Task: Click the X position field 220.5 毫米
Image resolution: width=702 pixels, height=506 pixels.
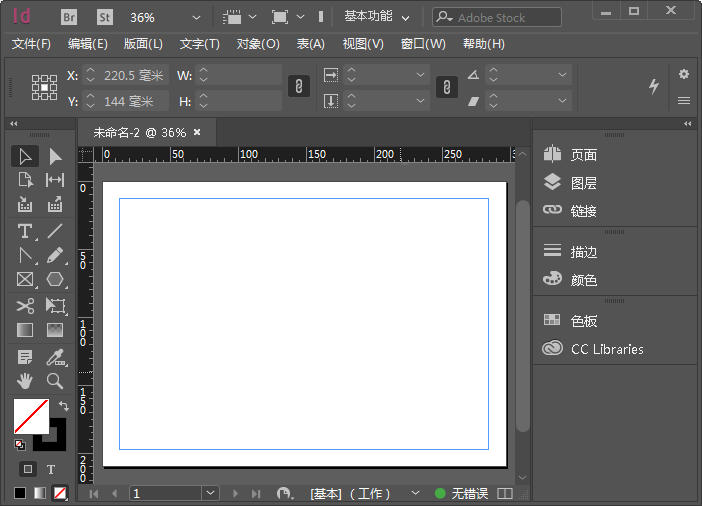Action: coord(133,76)
